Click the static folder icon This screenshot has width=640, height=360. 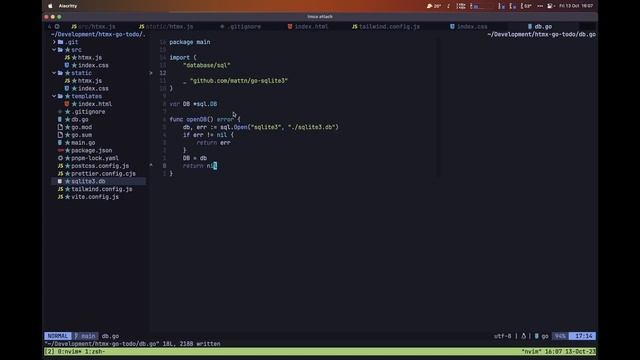click(x=60, y=73)
